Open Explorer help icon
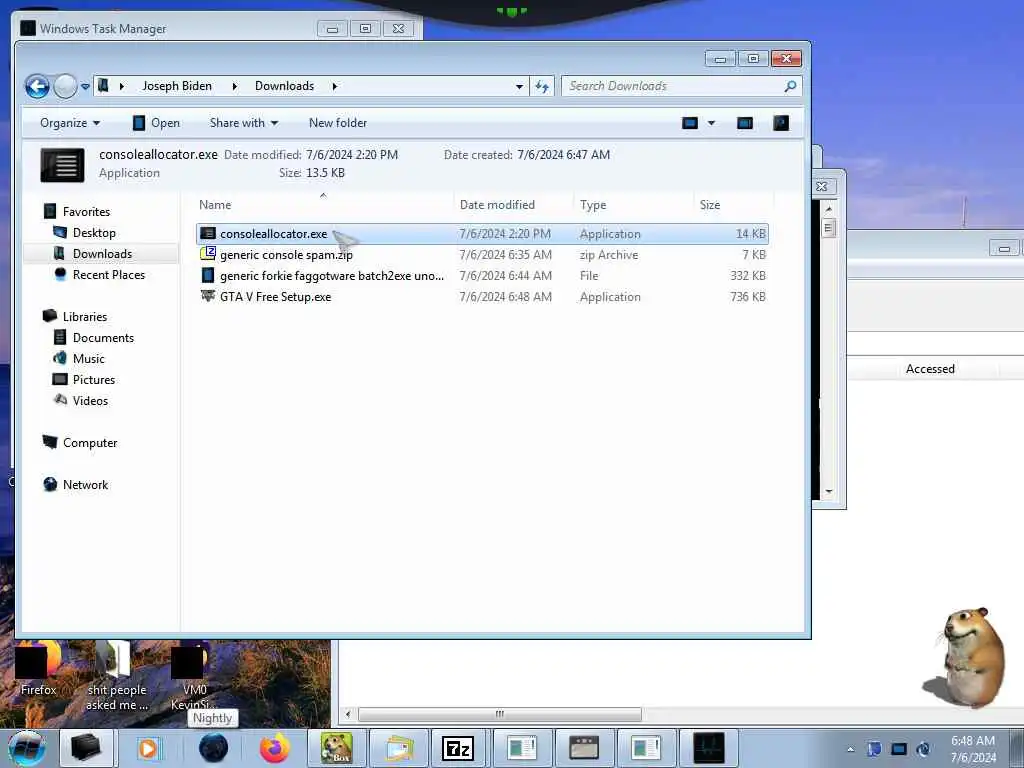The height and width of the screenshot is (768, 1024). coord(781,123)
